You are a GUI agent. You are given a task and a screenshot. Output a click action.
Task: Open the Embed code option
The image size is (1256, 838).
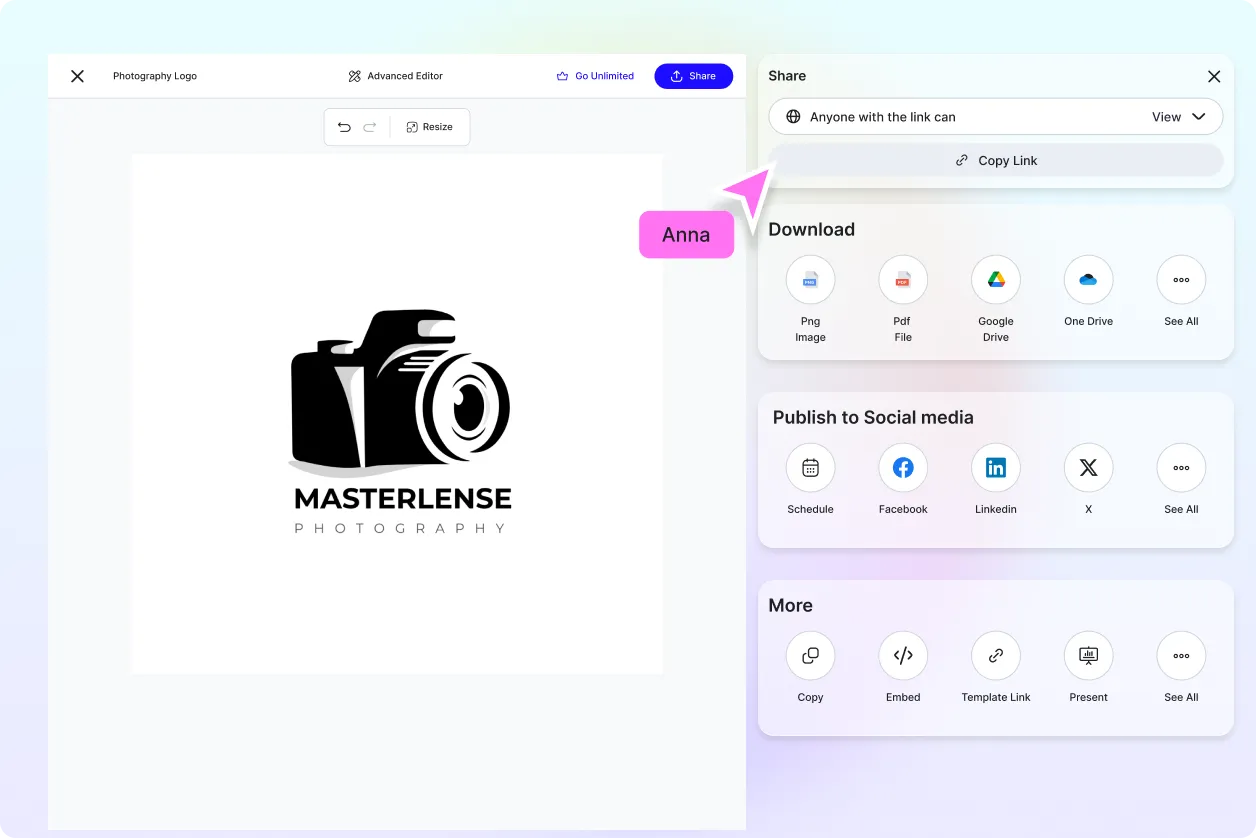903,656
